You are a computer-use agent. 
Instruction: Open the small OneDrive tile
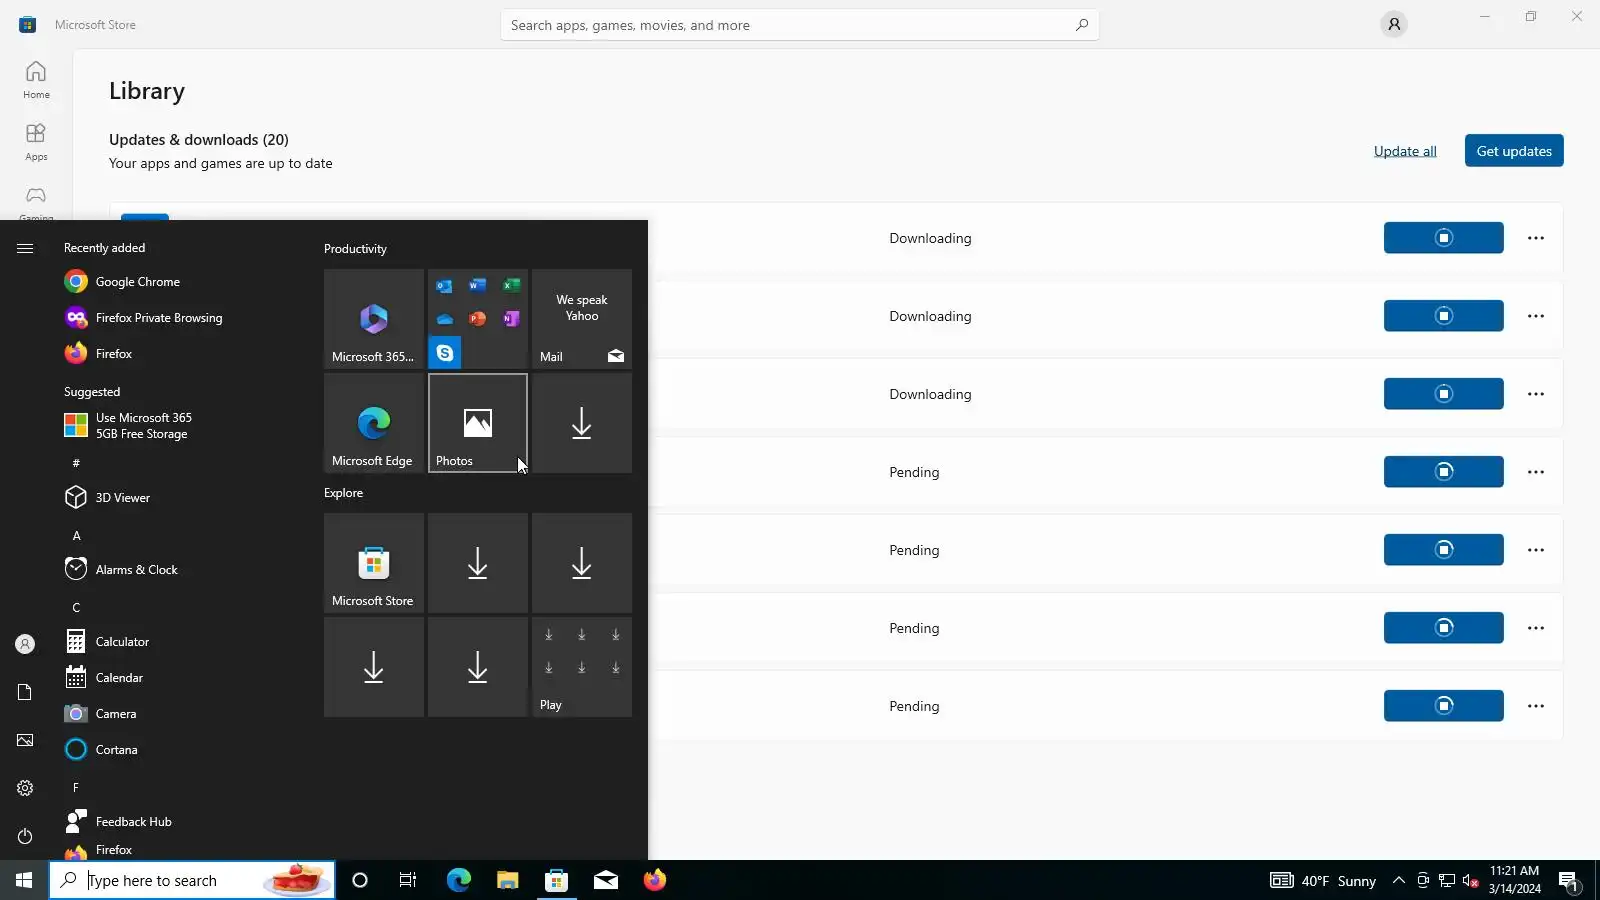pyautogui.click(x=444, y=319)
